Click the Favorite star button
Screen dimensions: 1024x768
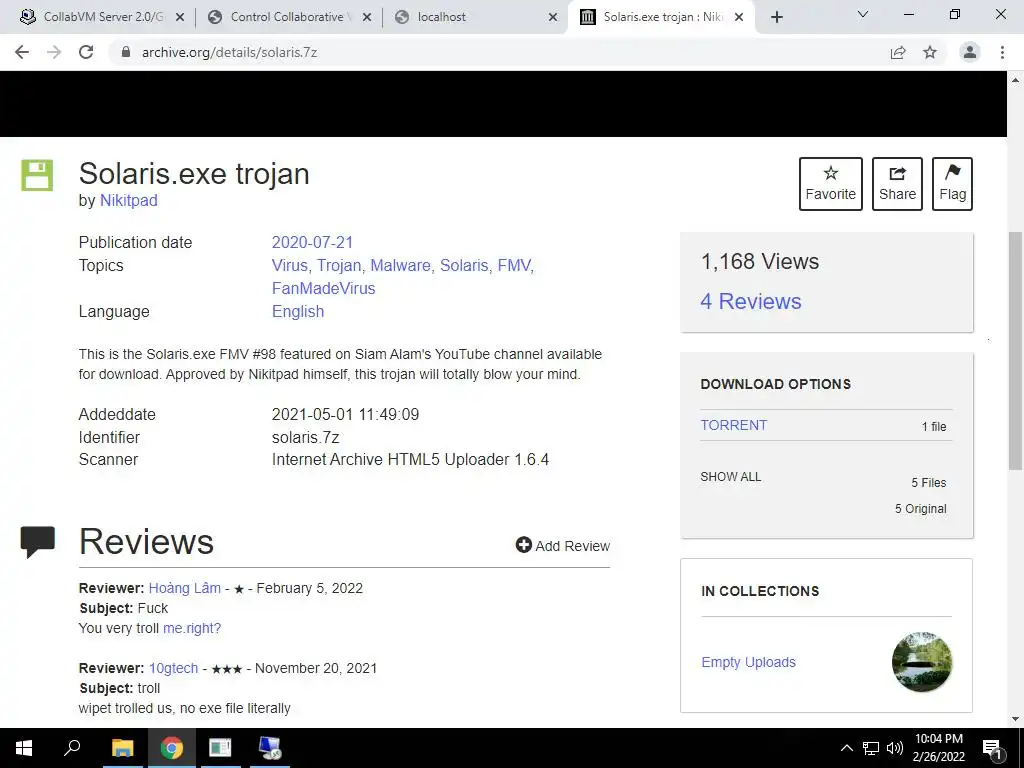pos(831,184)
